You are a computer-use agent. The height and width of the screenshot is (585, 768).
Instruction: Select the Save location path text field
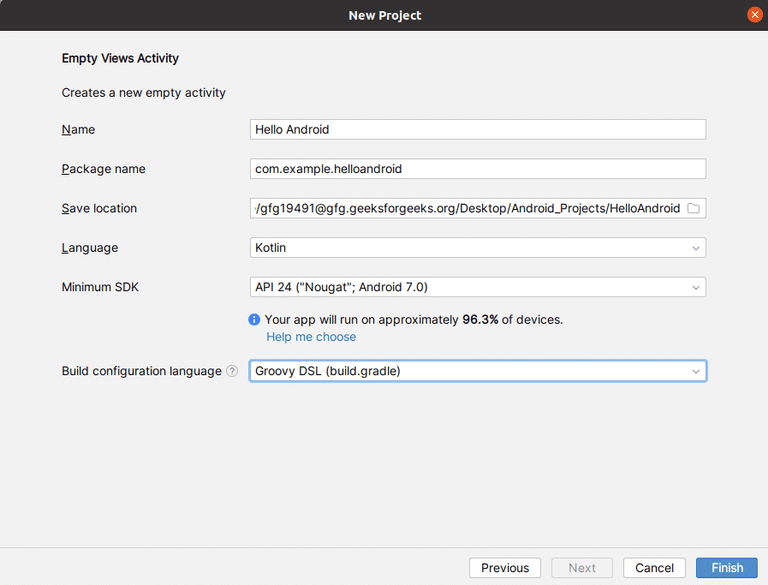pos(466,208)
